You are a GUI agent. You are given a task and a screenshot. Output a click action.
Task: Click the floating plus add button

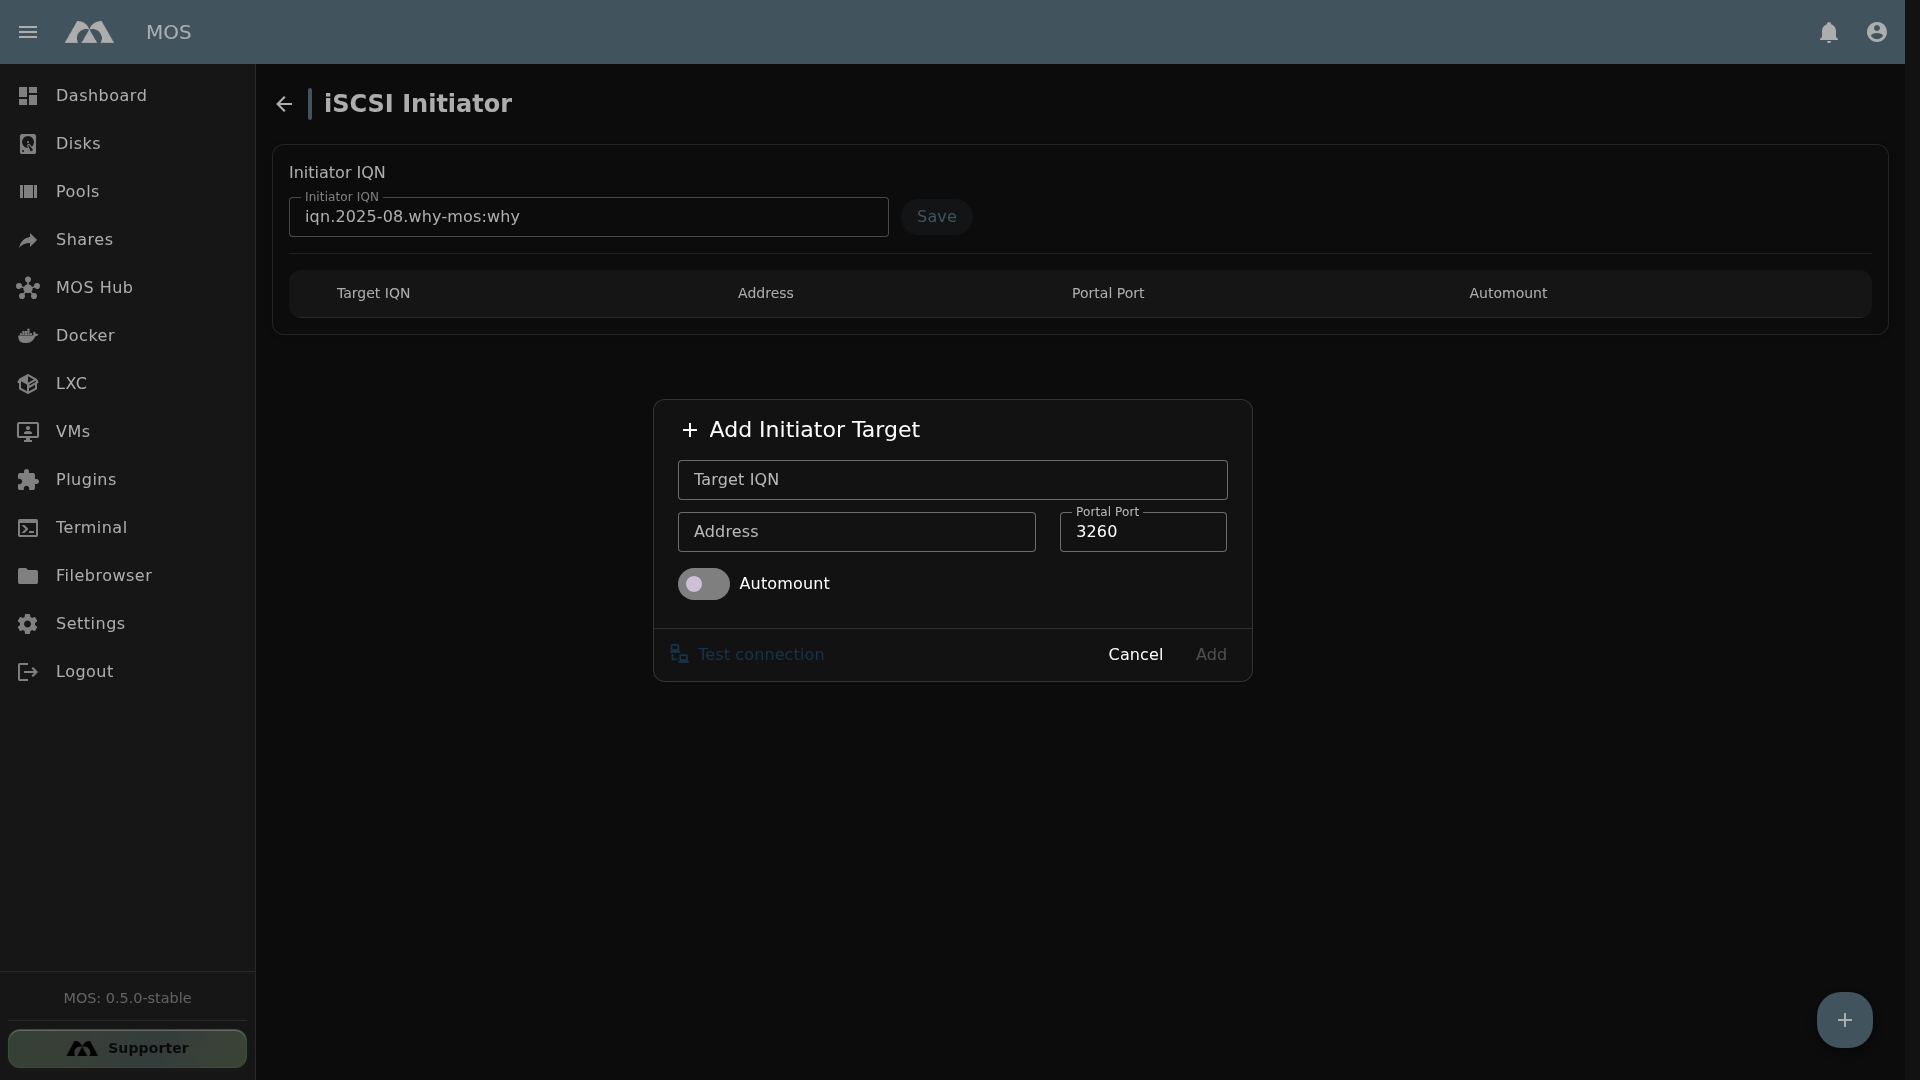[1845, 1020]
